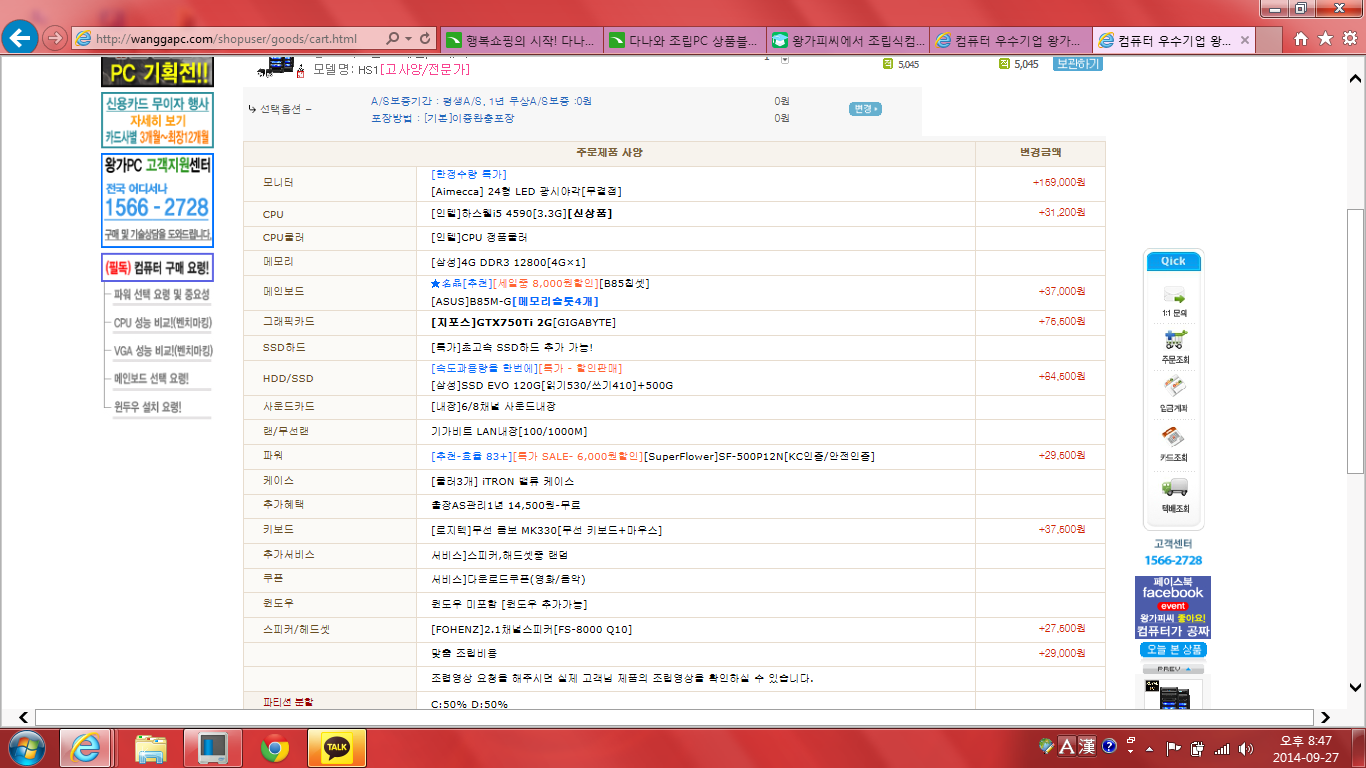Click the recently viewed product thumbnail

point(1174,694)
